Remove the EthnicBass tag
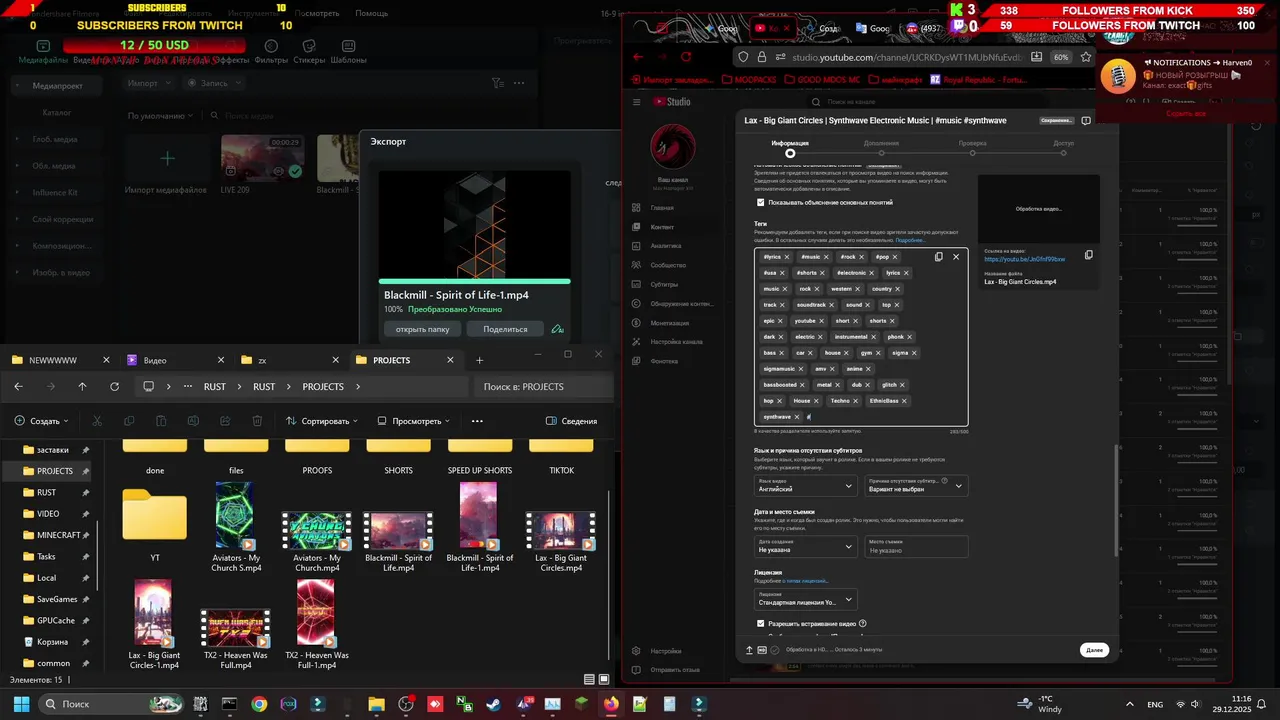Image resolution: width=1280 pixels, height=720 pixels. 904,401
